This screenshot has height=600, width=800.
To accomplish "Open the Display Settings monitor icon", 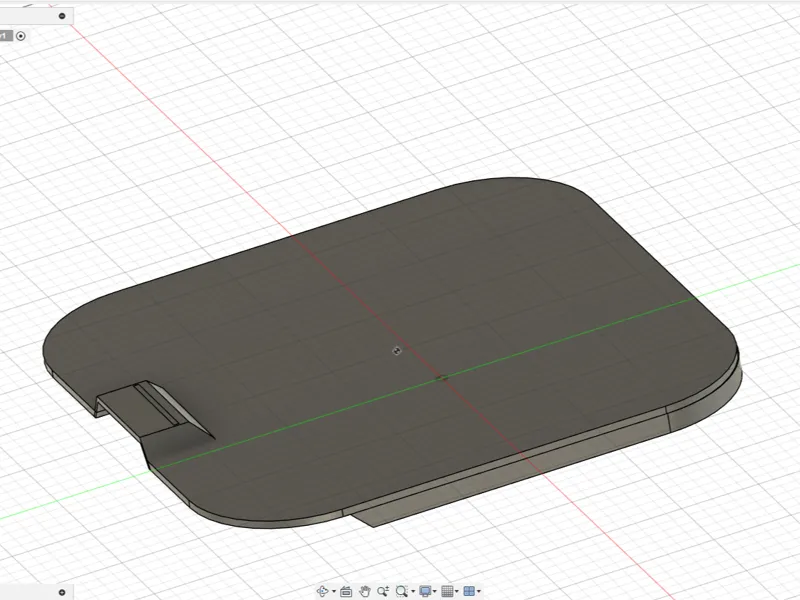I will click(x=425, y=591).
